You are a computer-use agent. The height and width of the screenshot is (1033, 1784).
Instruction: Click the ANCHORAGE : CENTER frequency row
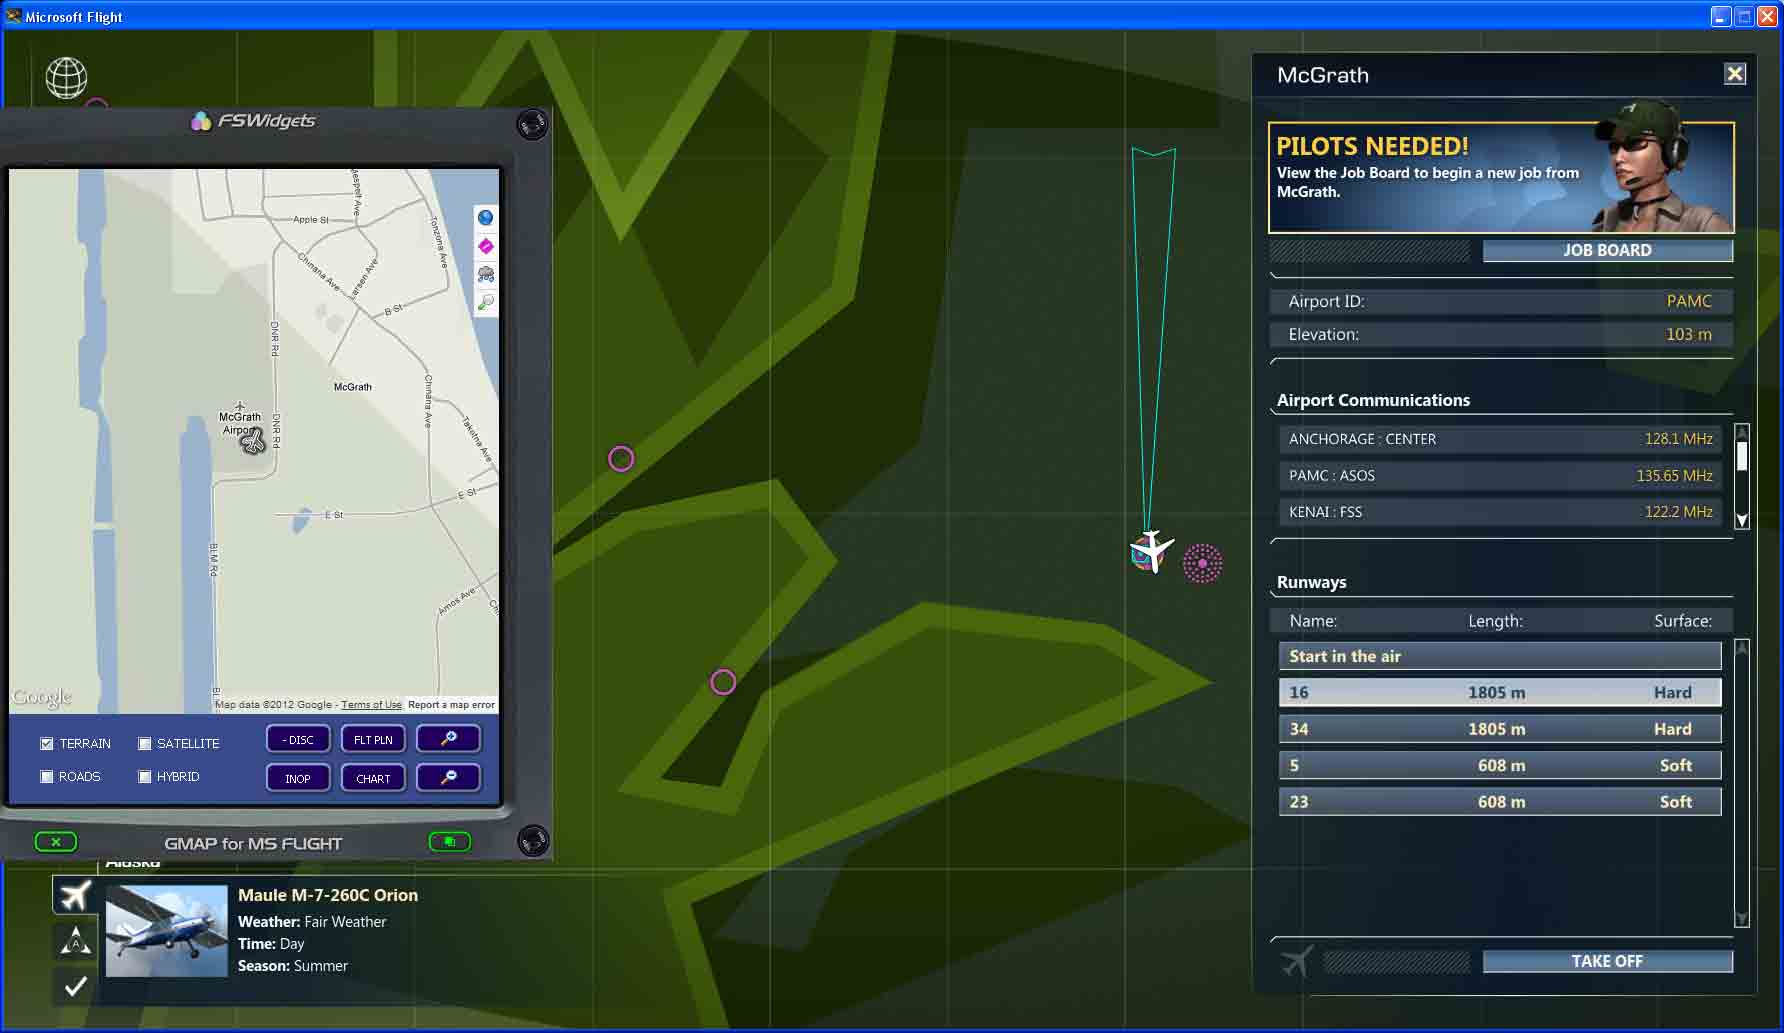tap(1500, 439)
